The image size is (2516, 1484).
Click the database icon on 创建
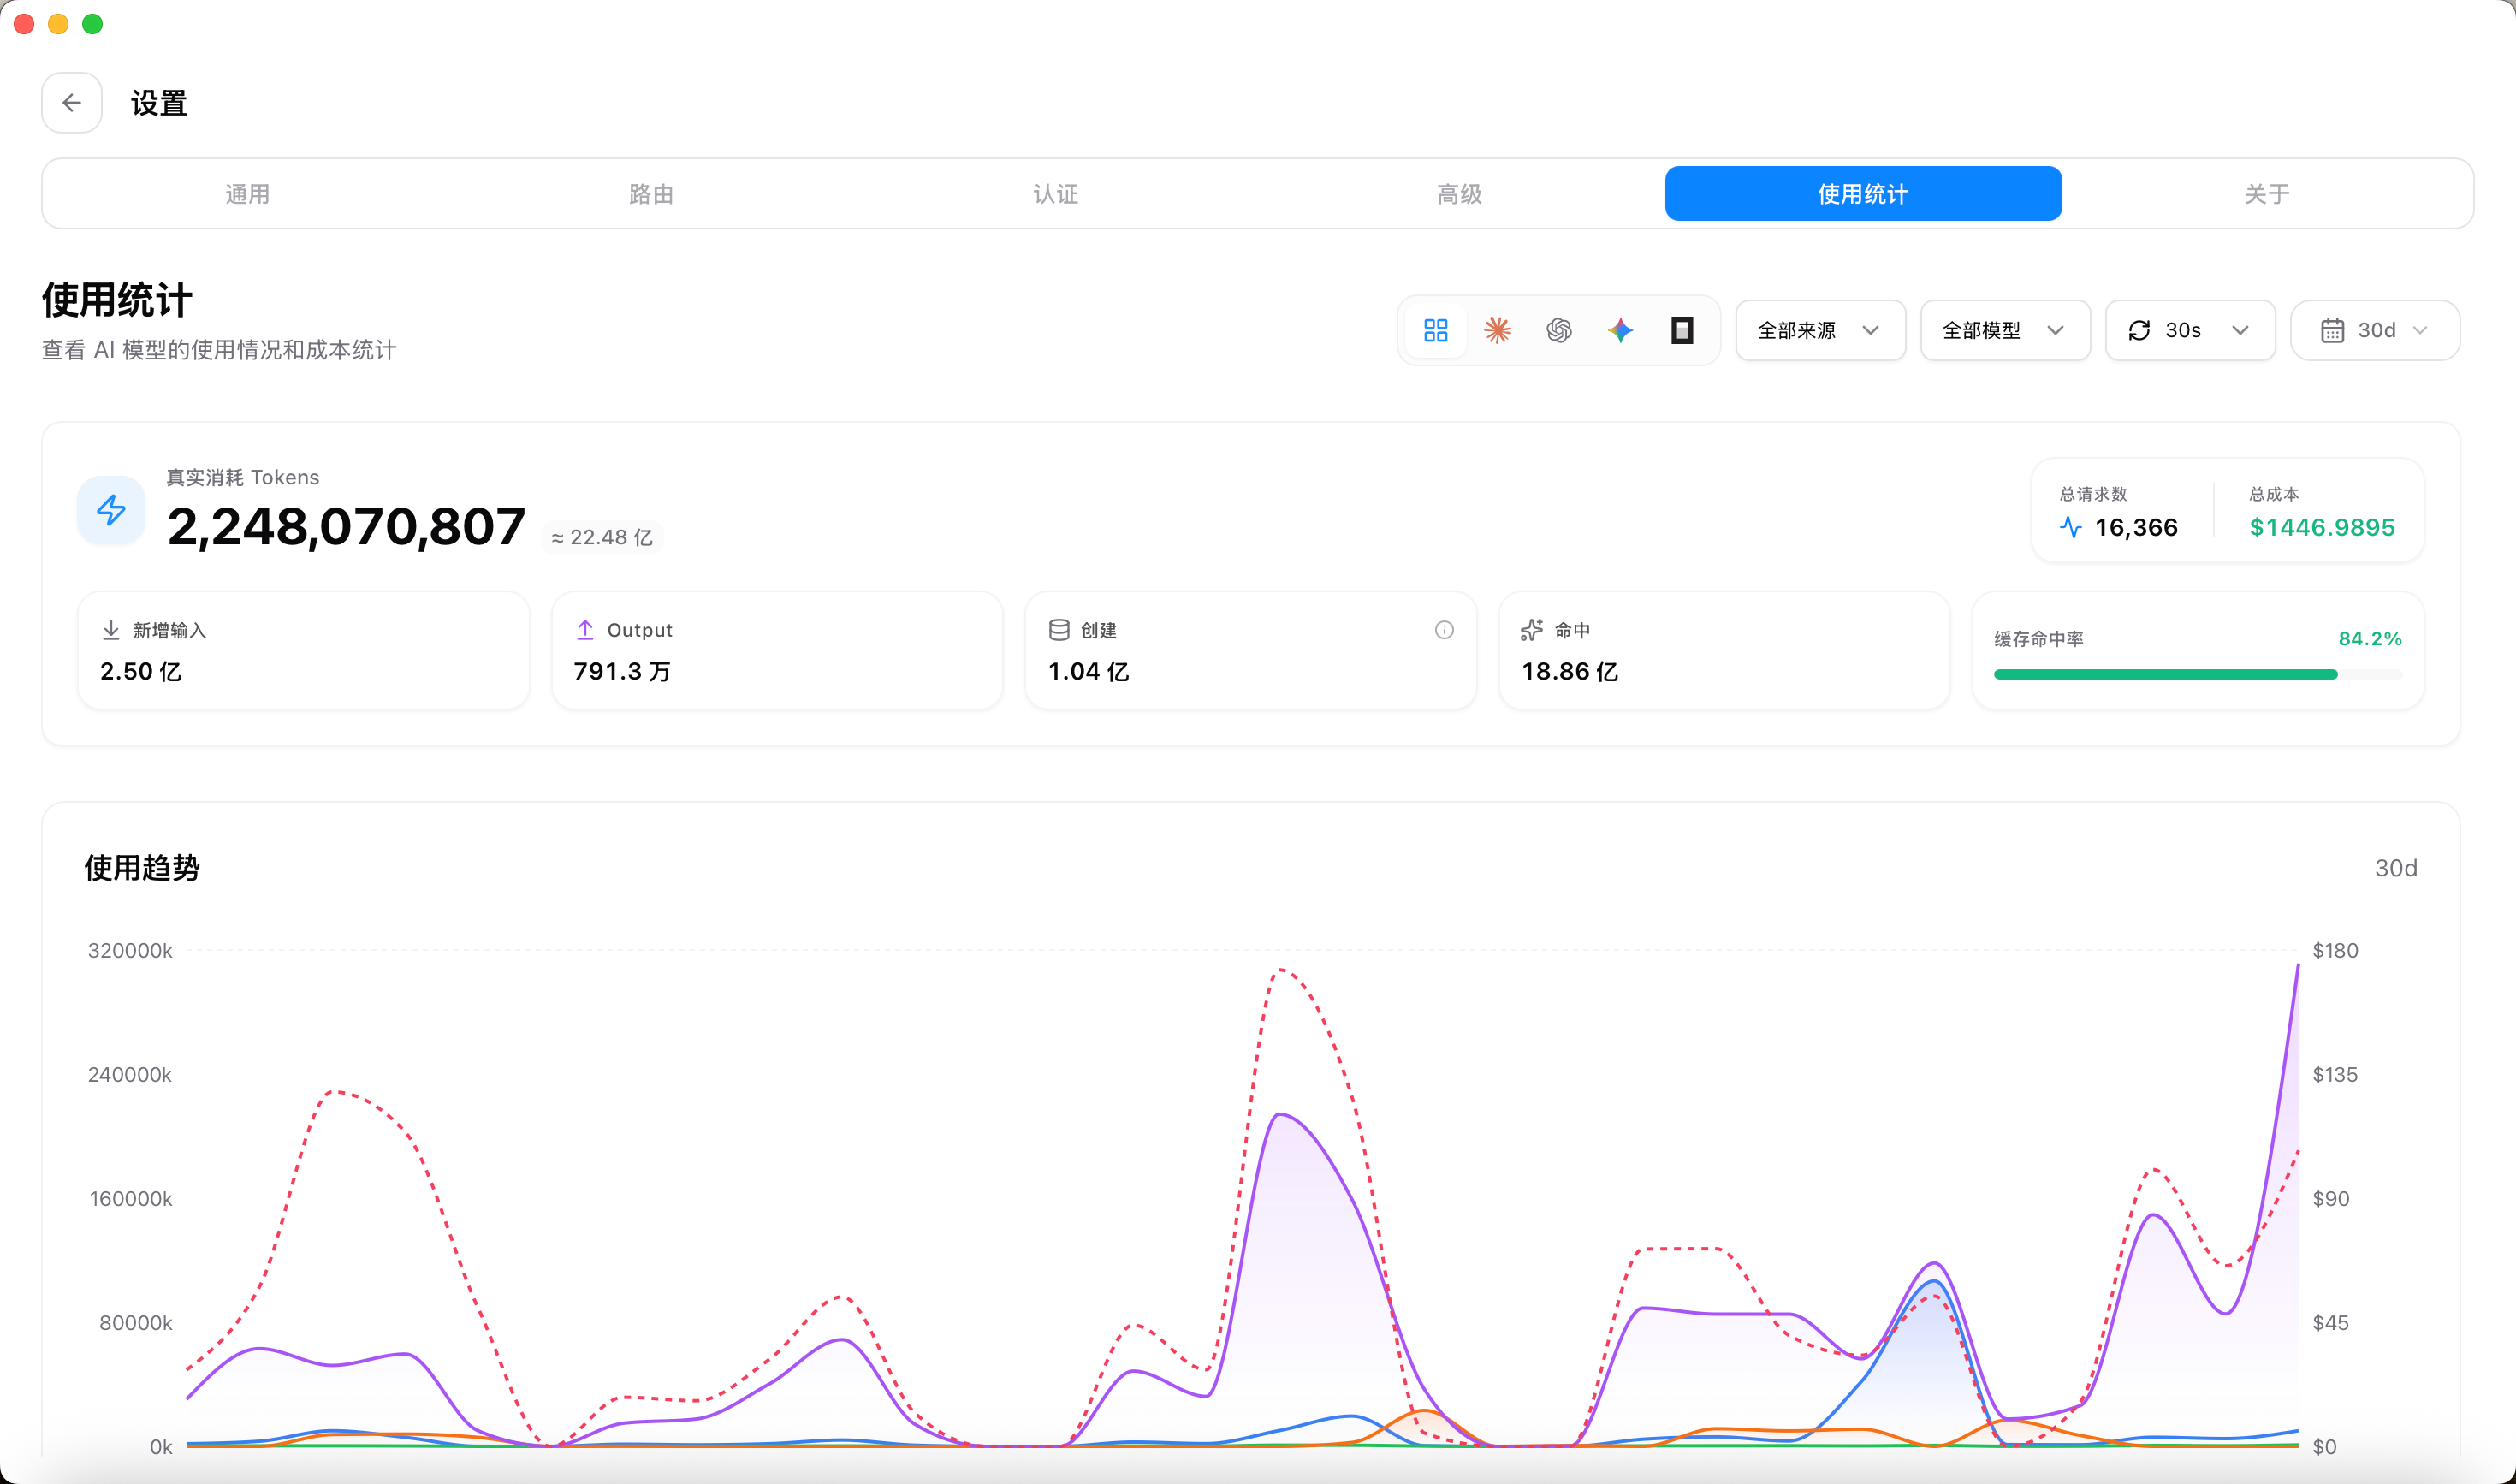(x=1059, y=629)
